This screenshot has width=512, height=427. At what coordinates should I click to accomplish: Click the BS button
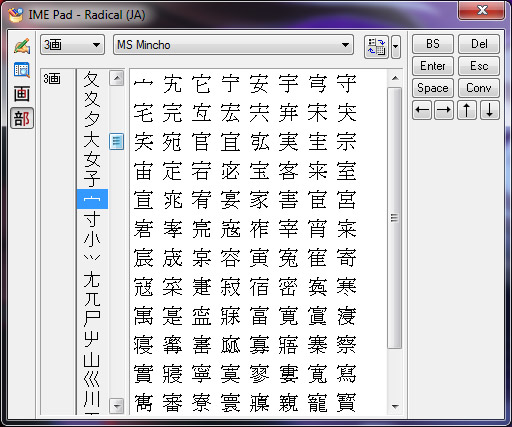coord(433,44)
